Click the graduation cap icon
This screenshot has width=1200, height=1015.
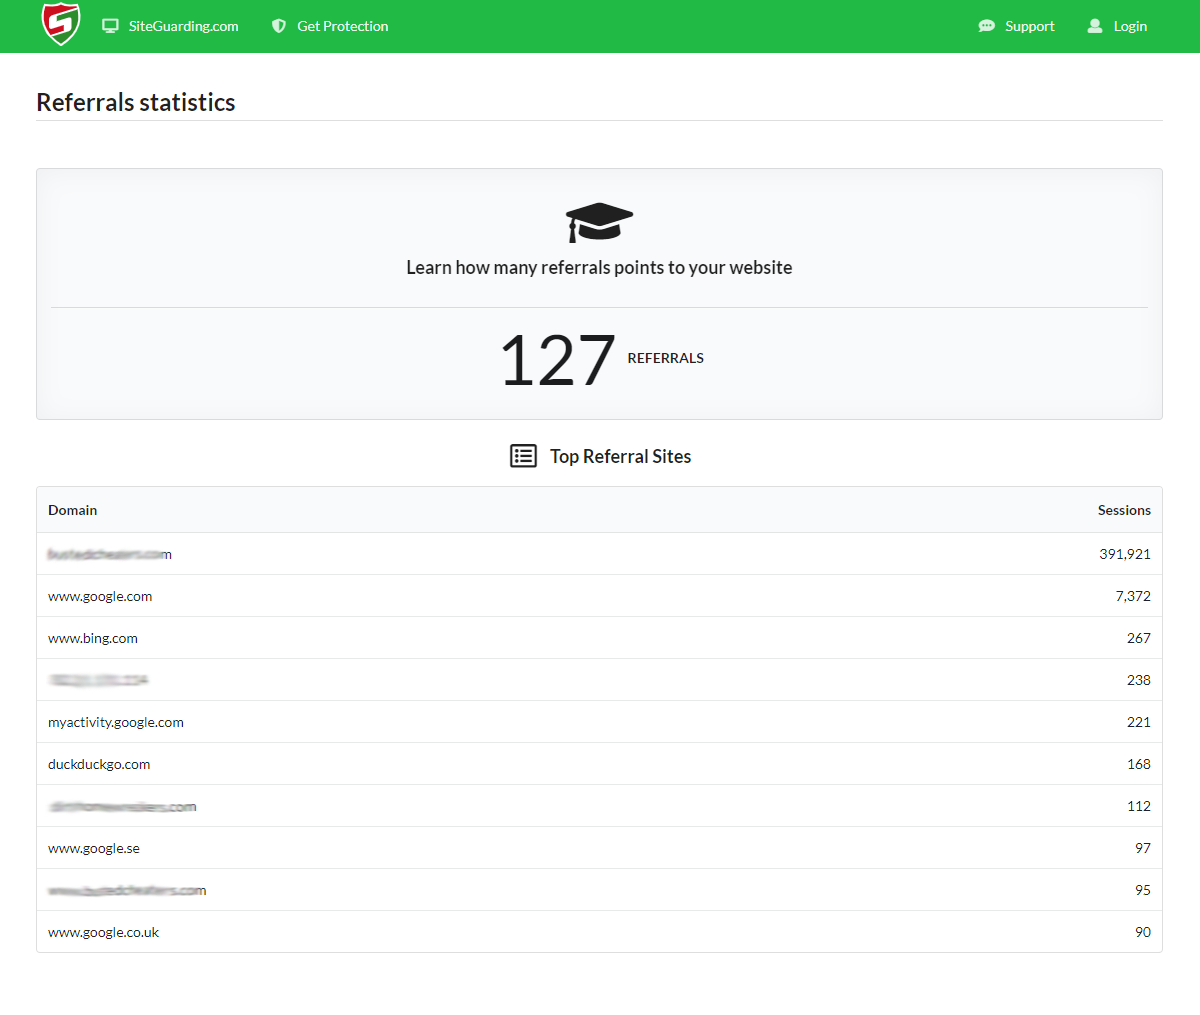point(599,222)
